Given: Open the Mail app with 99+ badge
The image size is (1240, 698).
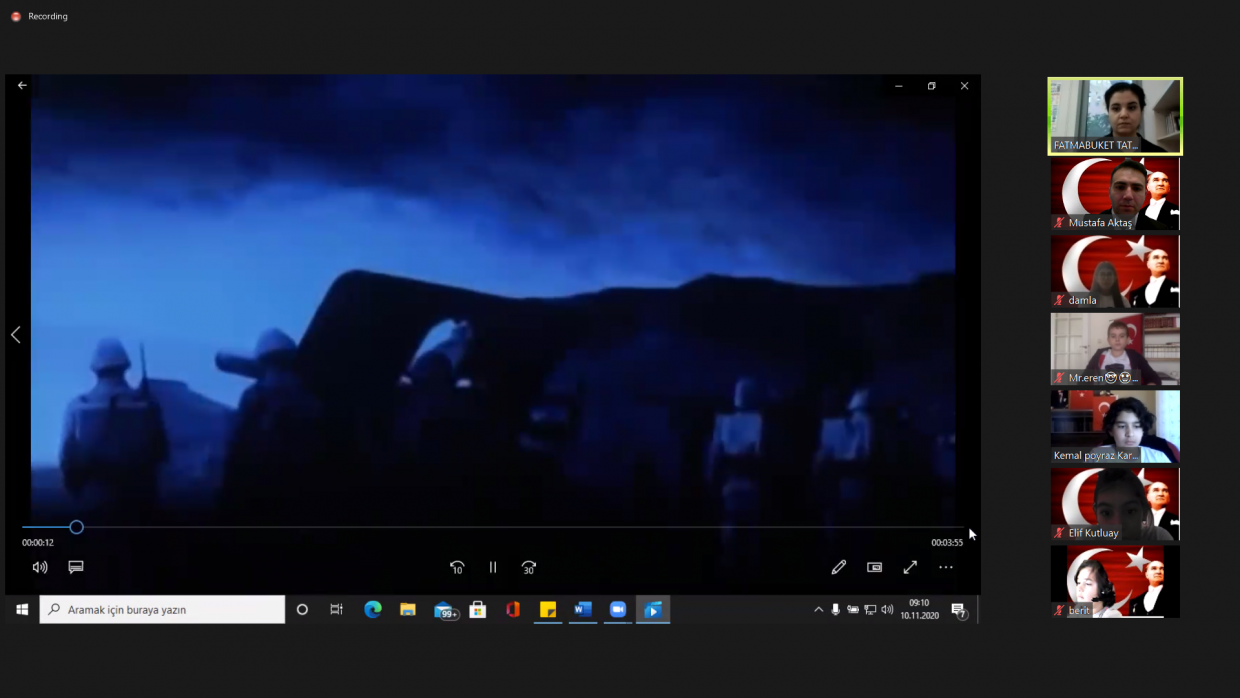Looking at the screenshot, I should [445, 610].
